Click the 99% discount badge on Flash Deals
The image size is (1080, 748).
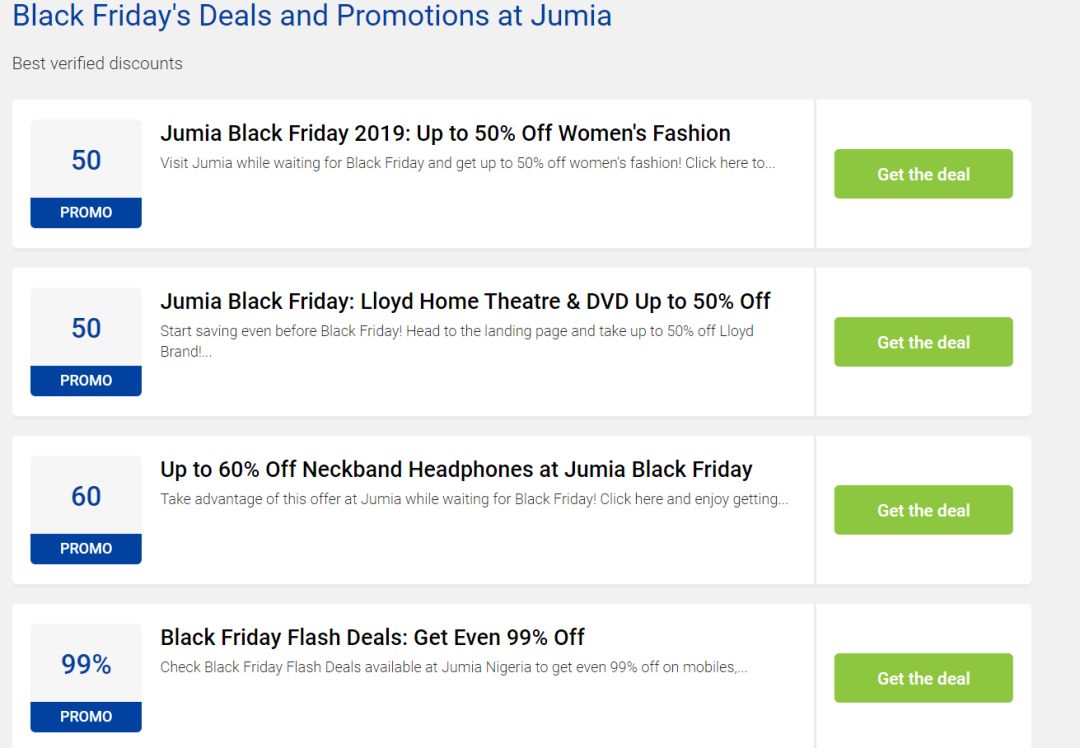86,664
